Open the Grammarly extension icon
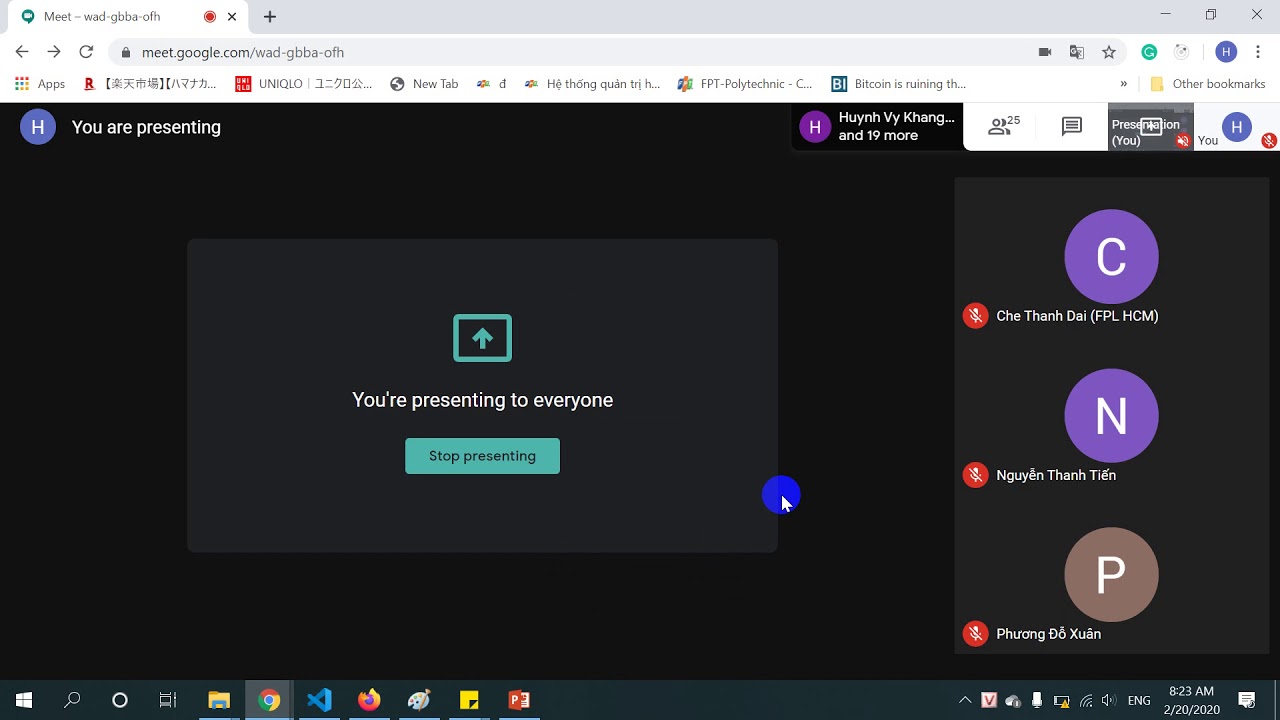This screenshot has width=1280, height=720. pos(1149,52)
